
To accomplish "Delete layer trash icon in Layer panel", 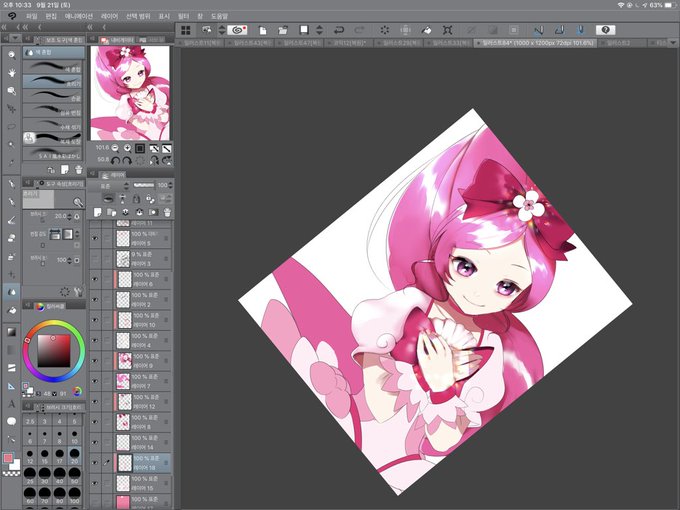I will pos(167,212).
